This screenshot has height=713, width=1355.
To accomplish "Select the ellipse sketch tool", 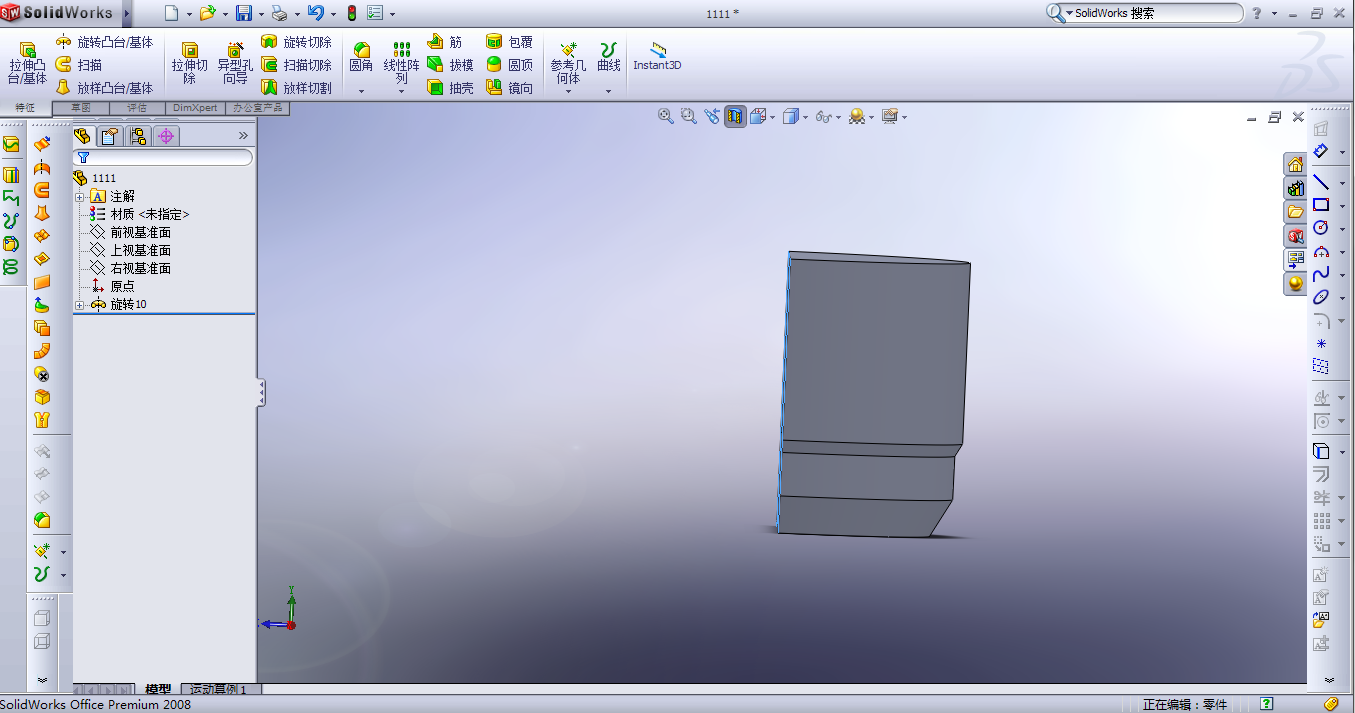I will [x=1321, y=297].
